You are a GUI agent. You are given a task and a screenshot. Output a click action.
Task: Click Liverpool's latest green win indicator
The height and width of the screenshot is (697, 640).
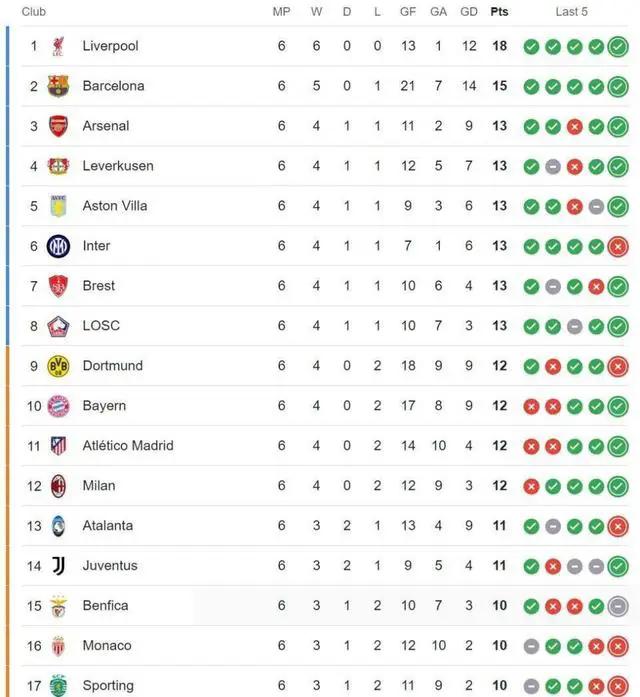click(x=618, y=47)
